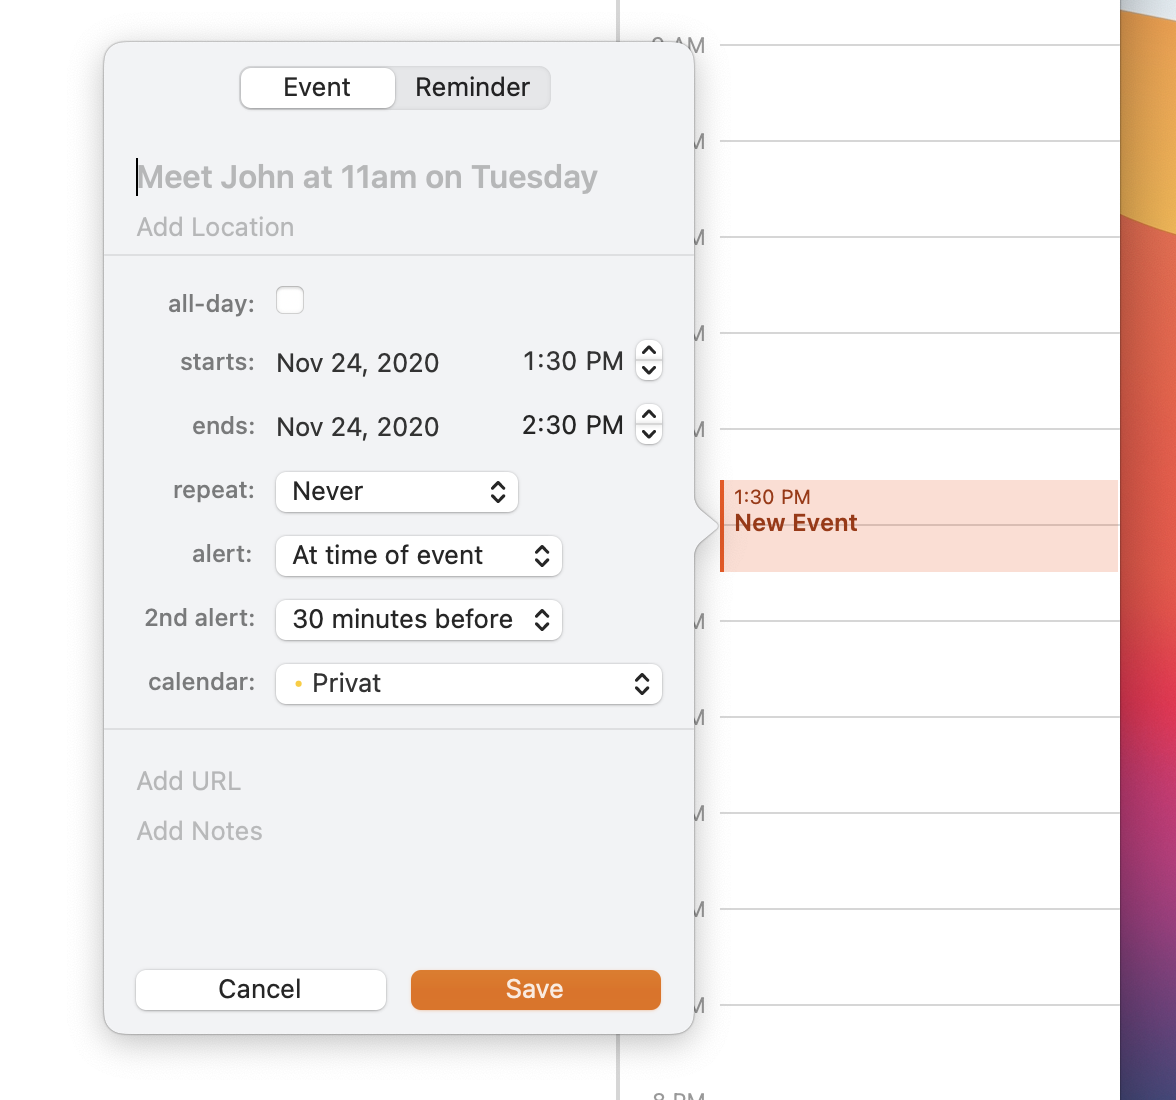
Task: Click the start time up stepper arrow
Action: point(649,351)
